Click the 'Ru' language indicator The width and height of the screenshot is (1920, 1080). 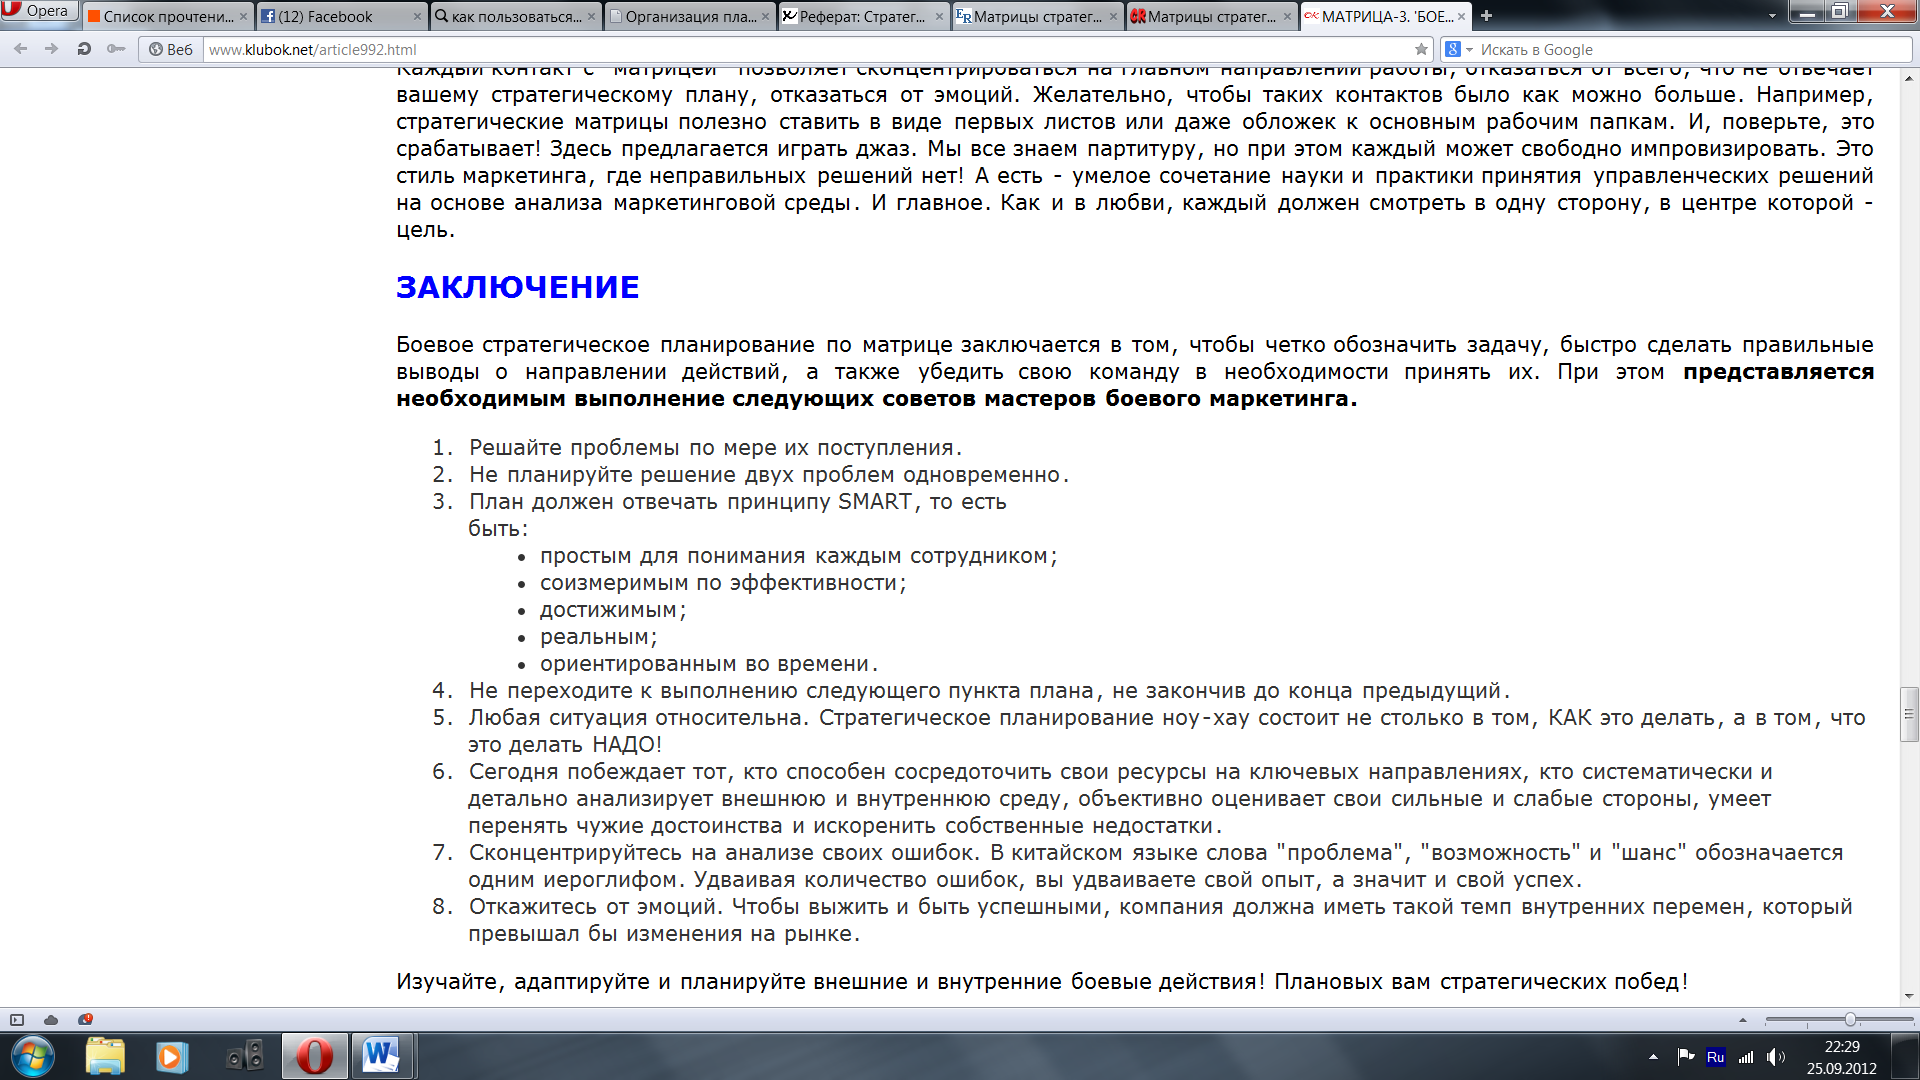click(x=1715, y=1057)
